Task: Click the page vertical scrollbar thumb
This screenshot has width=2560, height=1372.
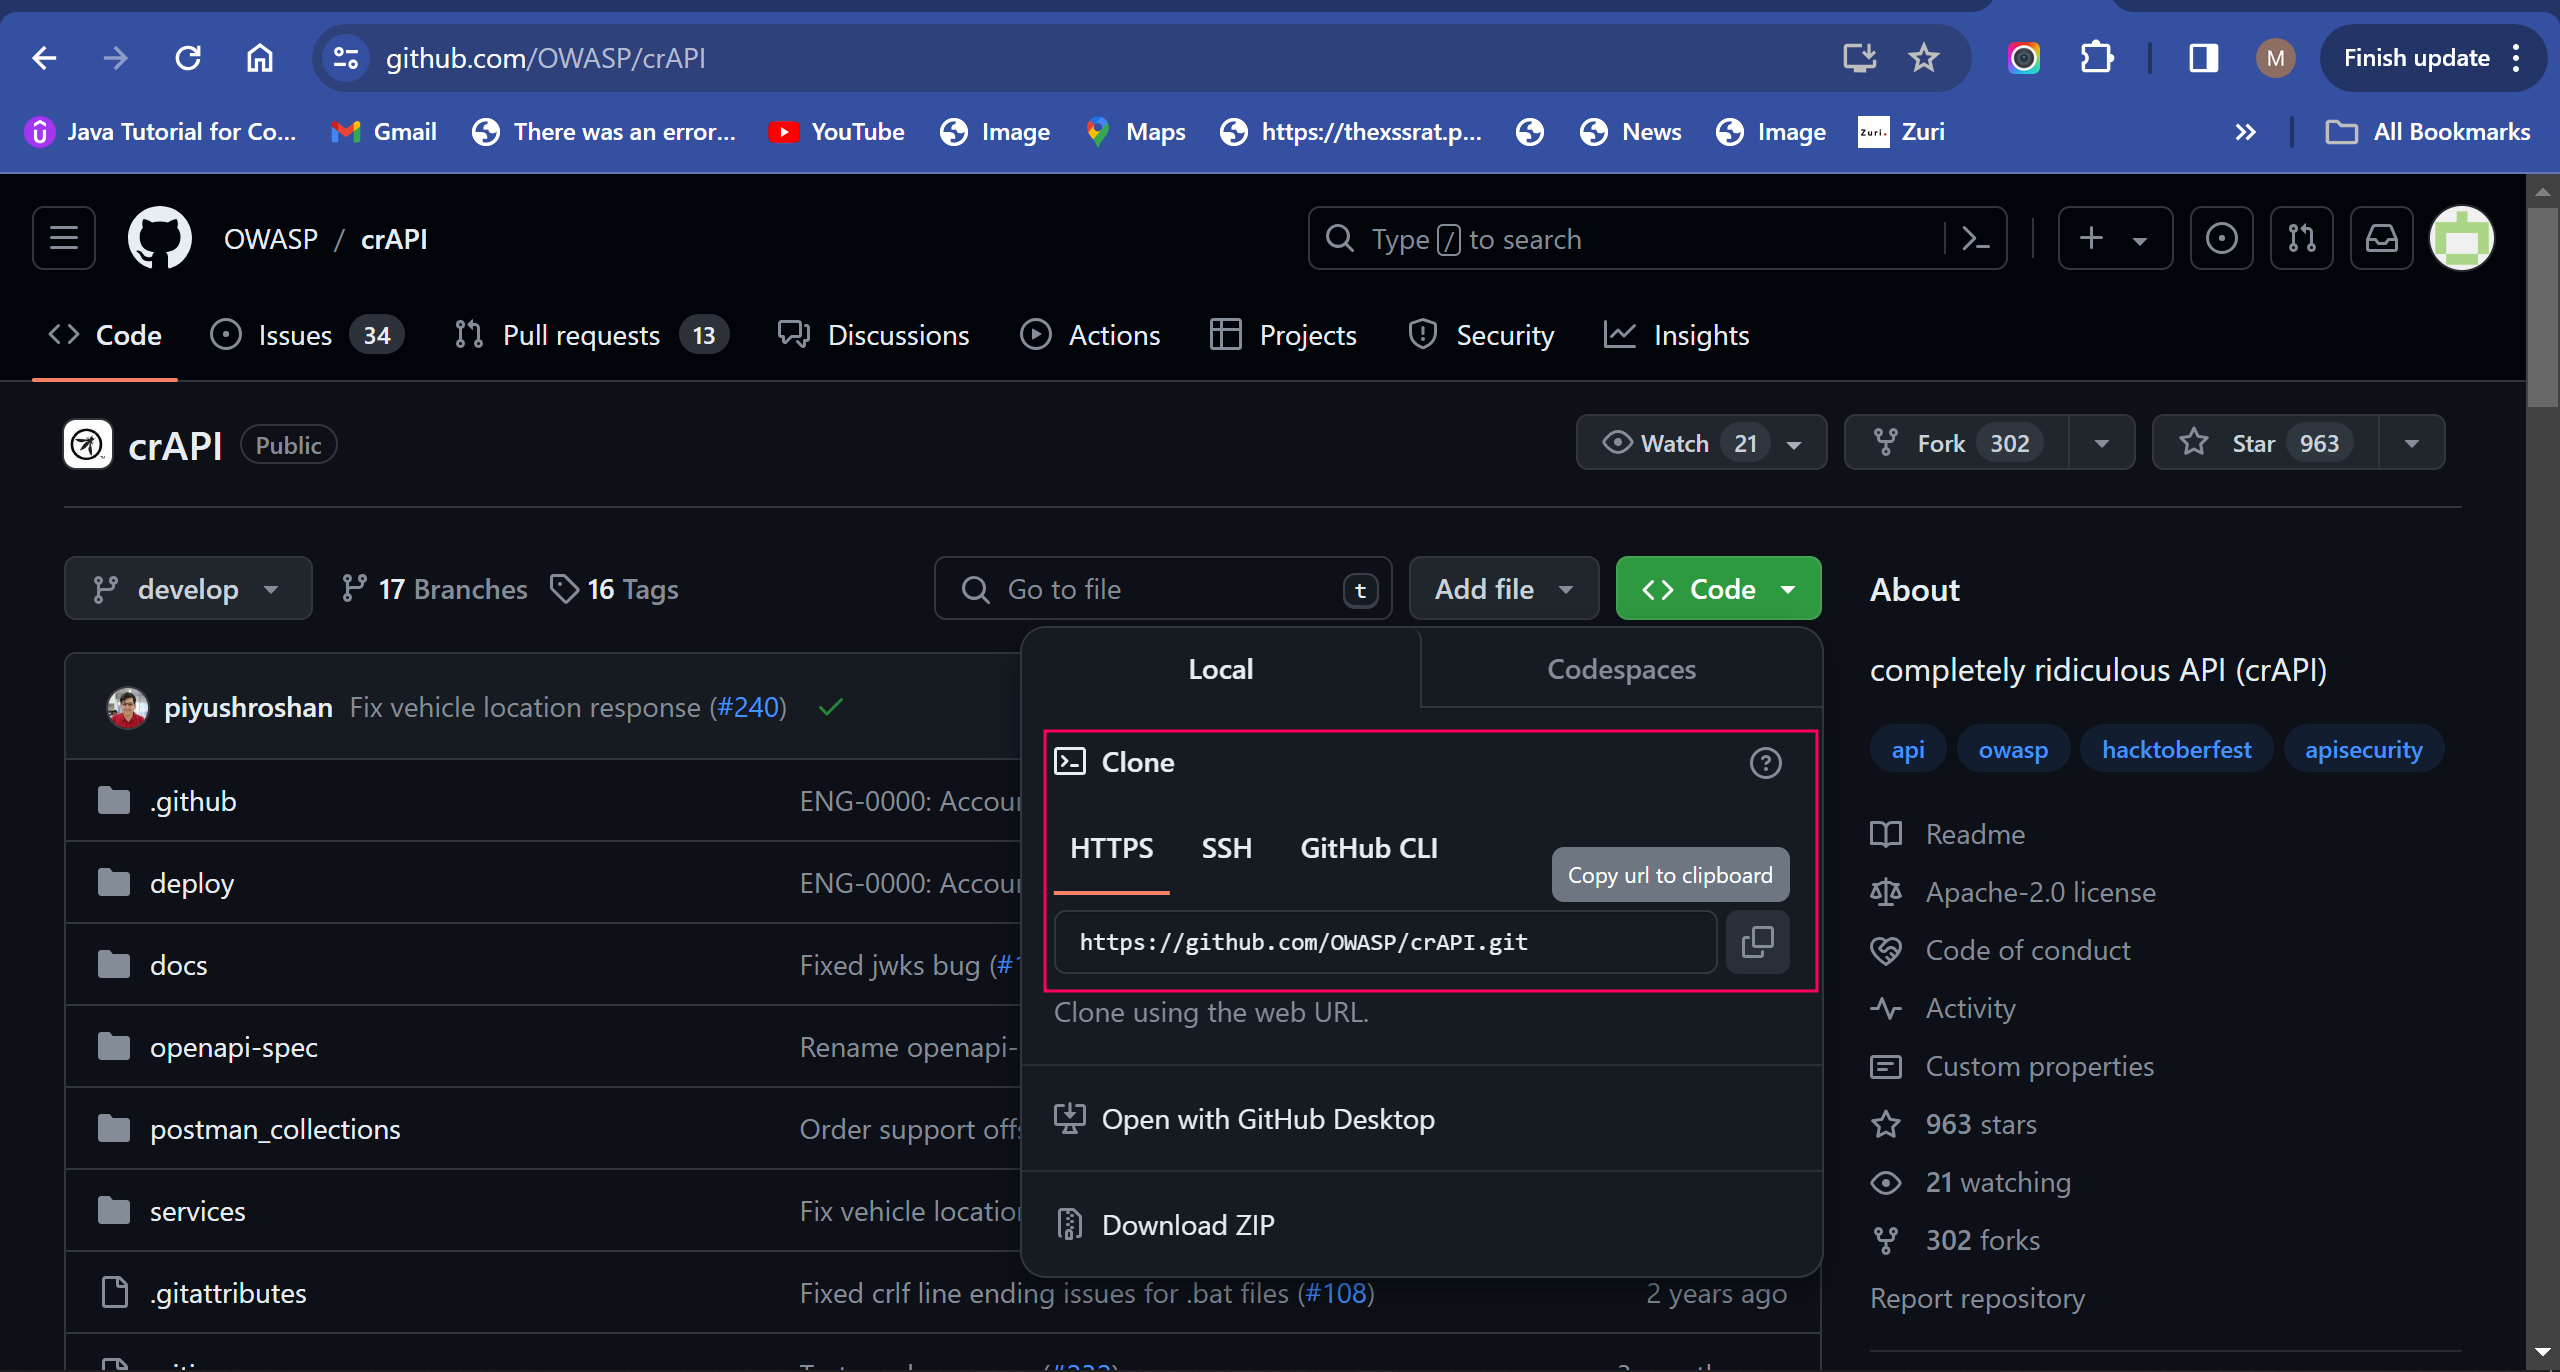Action: (x=2543, y=308)
